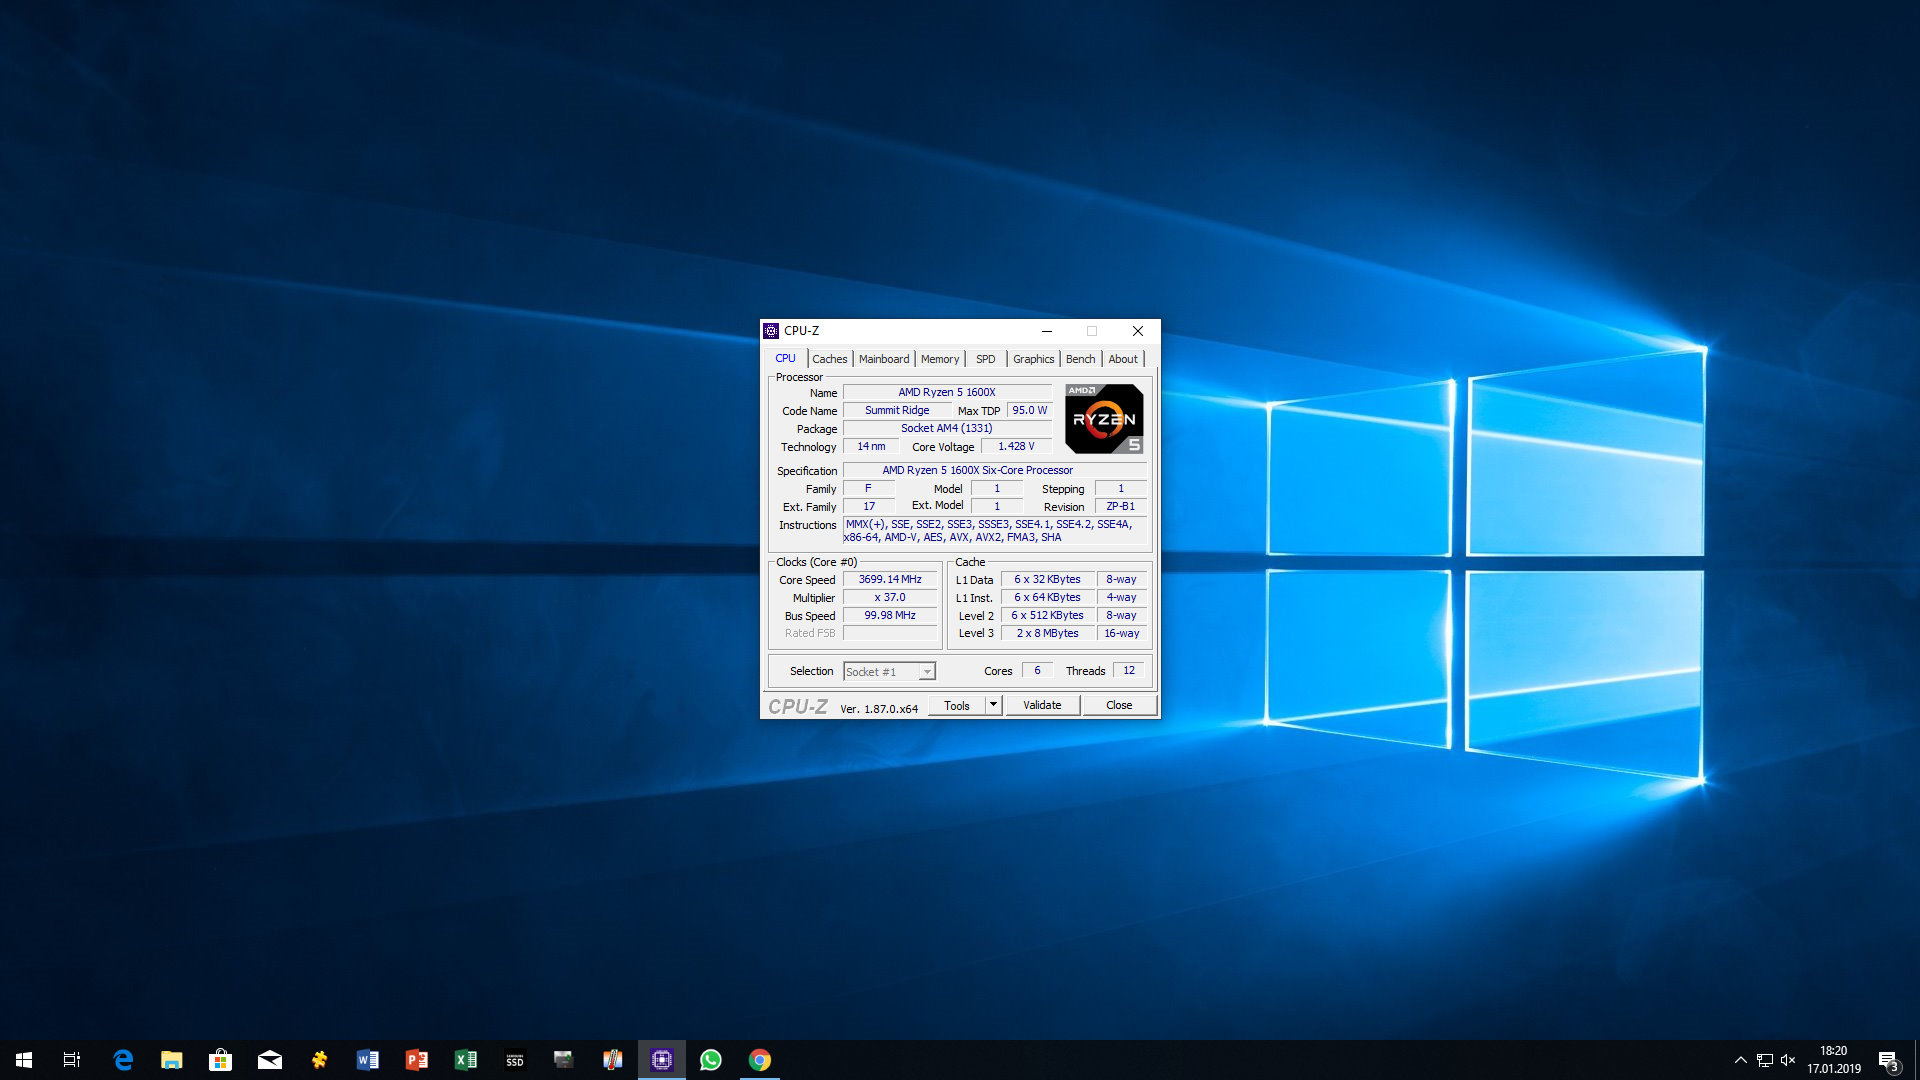This screenshot has height=1080, width=1920.
Task: Switch to the Mainboard tab
Action: 884,359
